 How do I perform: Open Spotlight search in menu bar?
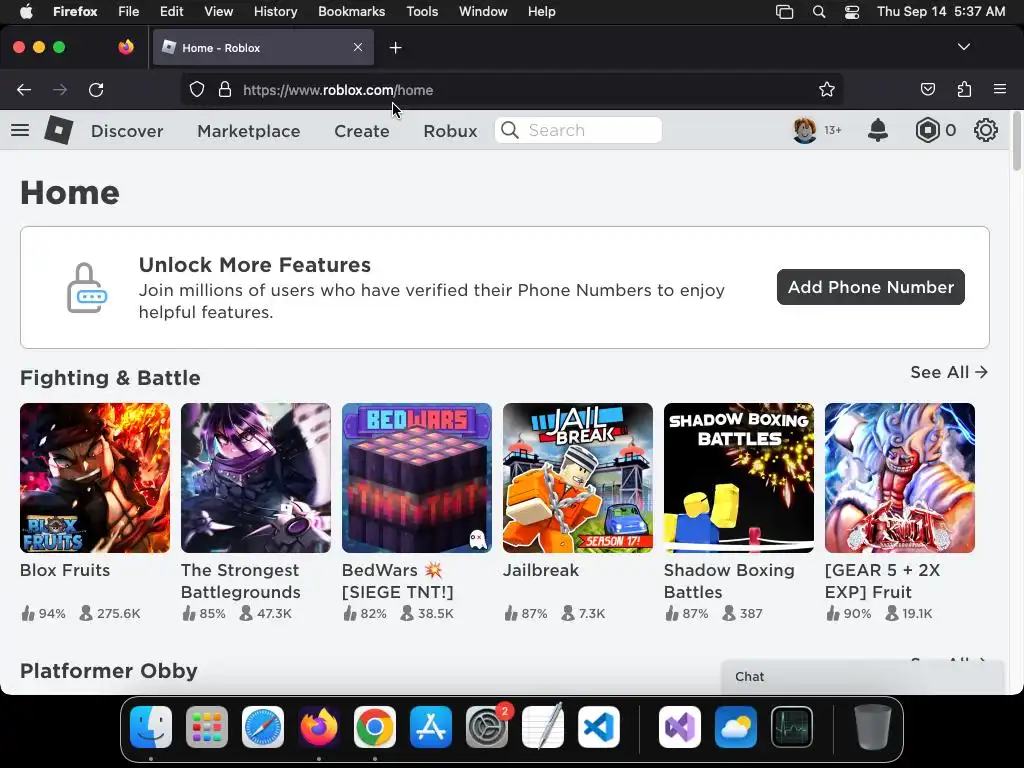(x=819, y=12)
